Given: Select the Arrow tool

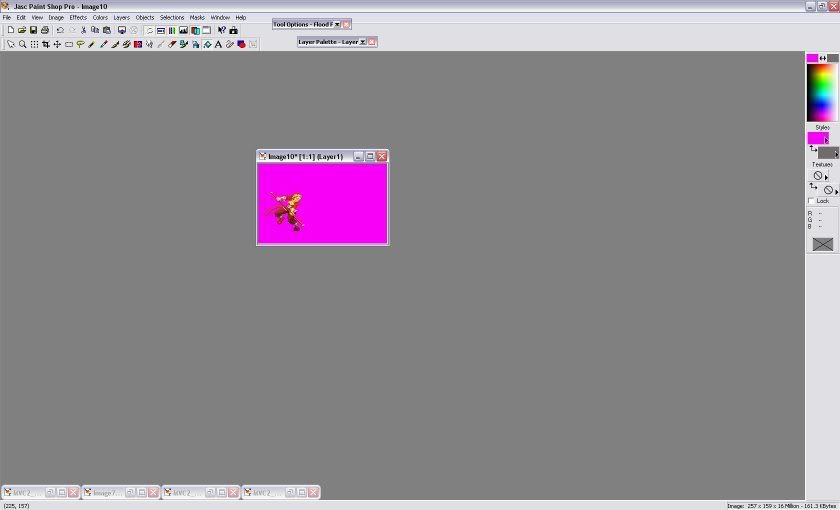Looking at the screenshot, I should tap(11, 44).
